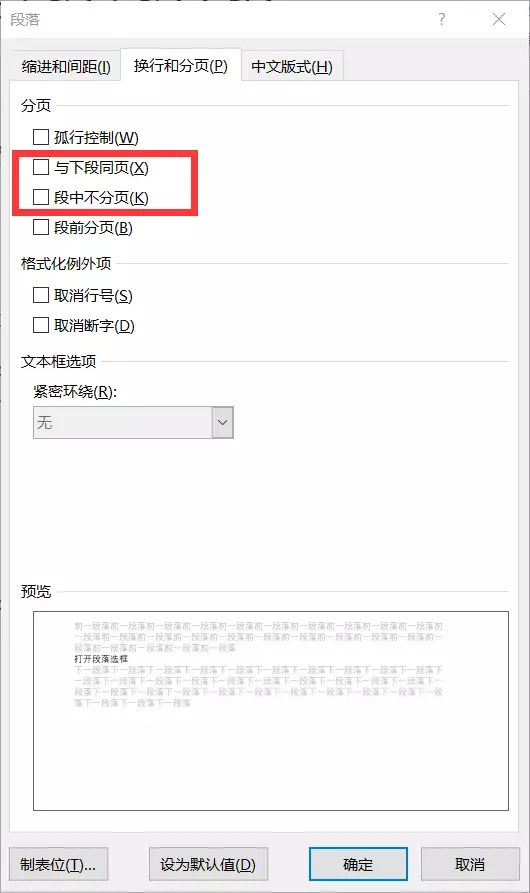Switch to the 缩进和间距(I) tab

coord(66,67)
